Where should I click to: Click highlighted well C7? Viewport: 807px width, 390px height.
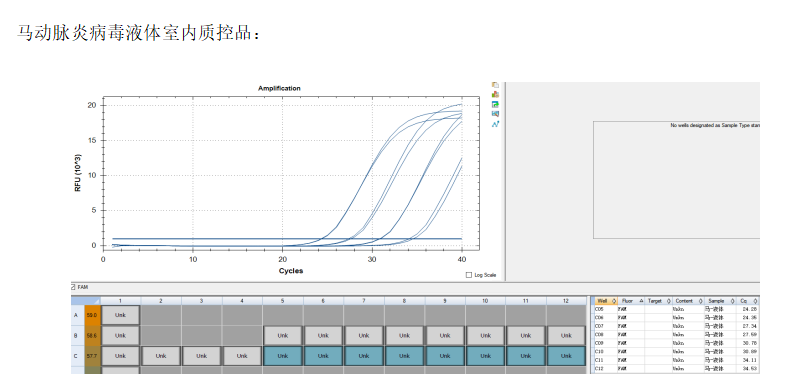pos(364,356)
